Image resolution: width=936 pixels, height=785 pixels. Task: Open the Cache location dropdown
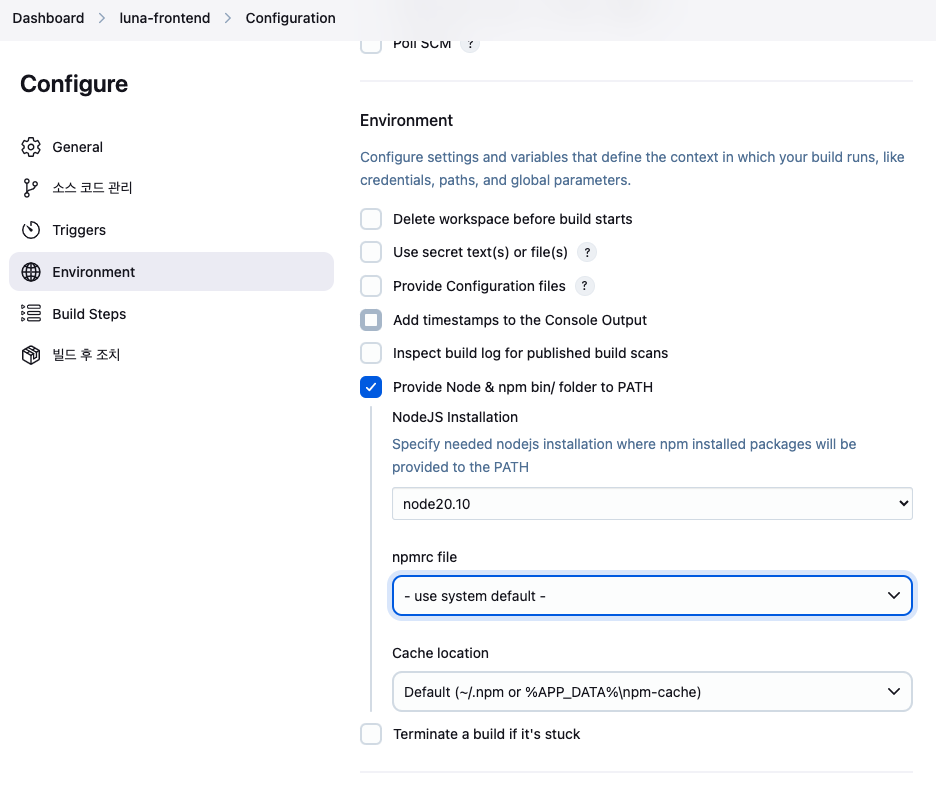[x=652, y=692]
